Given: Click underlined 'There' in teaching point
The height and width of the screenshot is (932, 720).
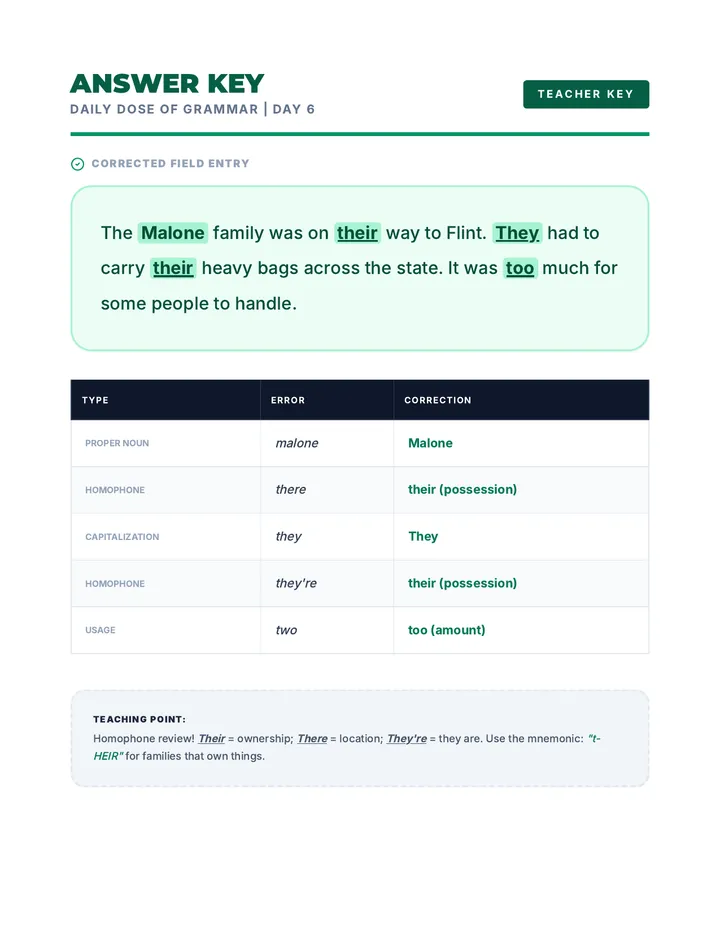Looking at the screenshot, I should pyautogui.click(x=312, y=739).
